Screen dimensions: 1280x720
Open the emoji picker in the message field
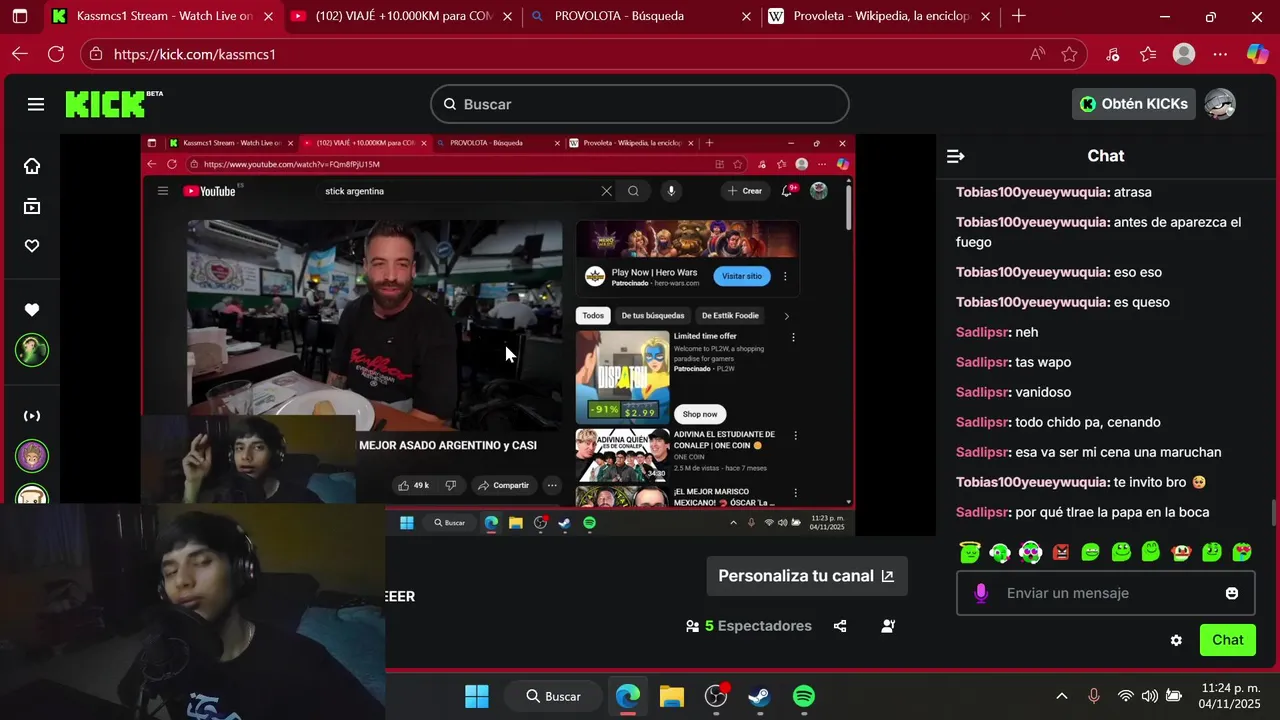coord(1232,593)
